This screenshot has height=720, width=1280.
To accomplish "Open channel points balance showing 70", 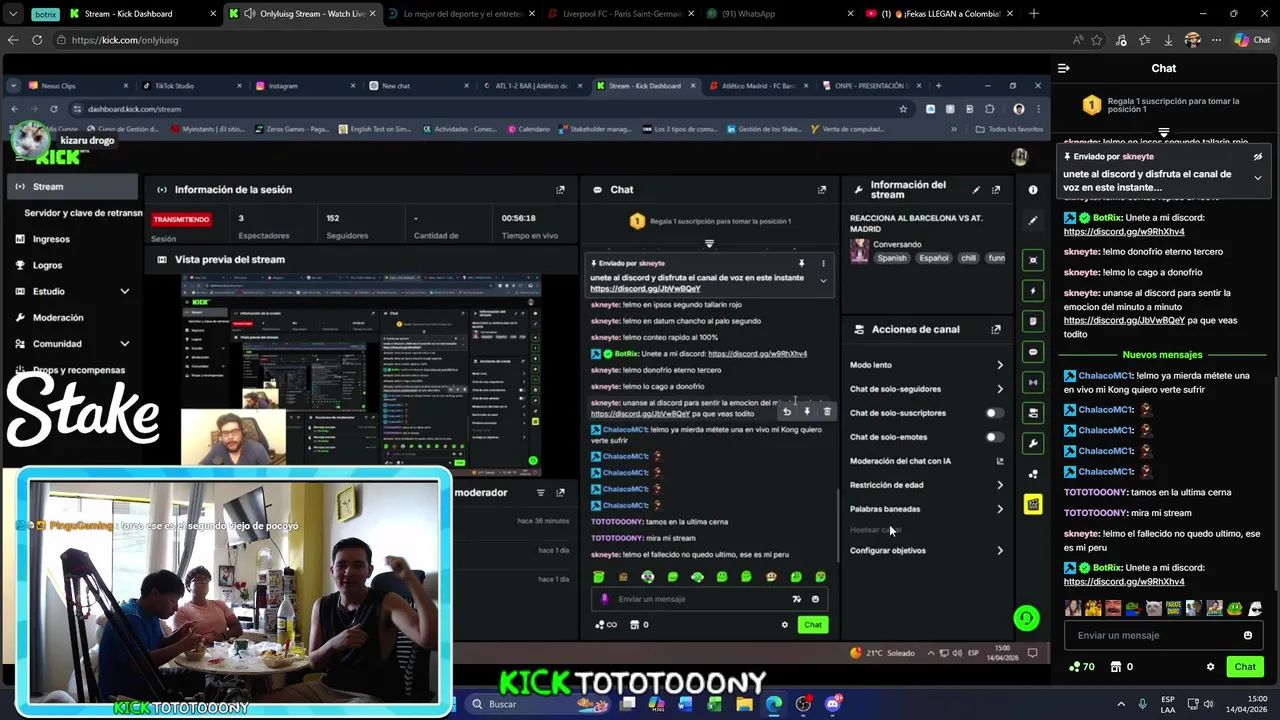I will [x=1082, y=667].
